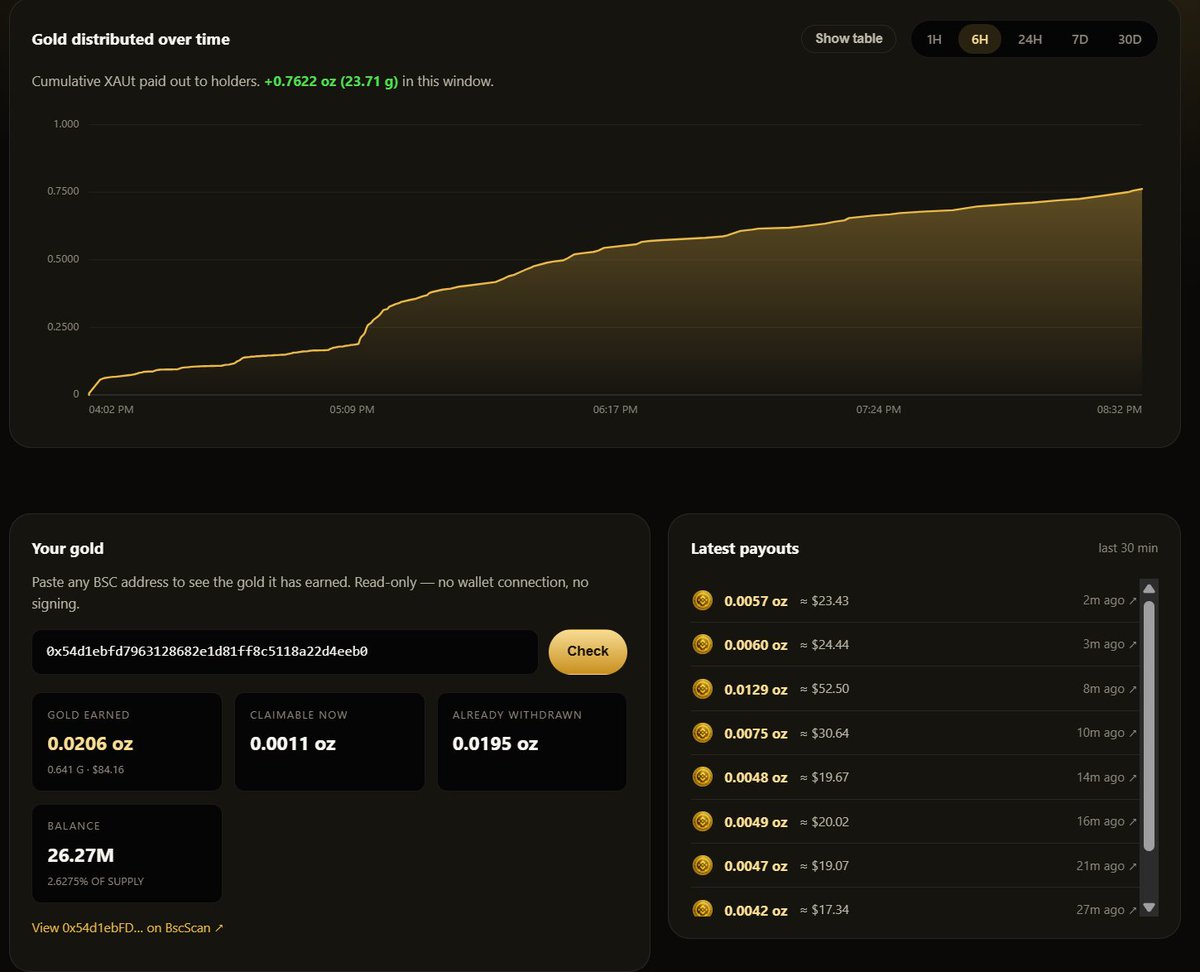
Task: Click the coin icon beside 0.0049 oz payout
Action: tap(702, 821)
